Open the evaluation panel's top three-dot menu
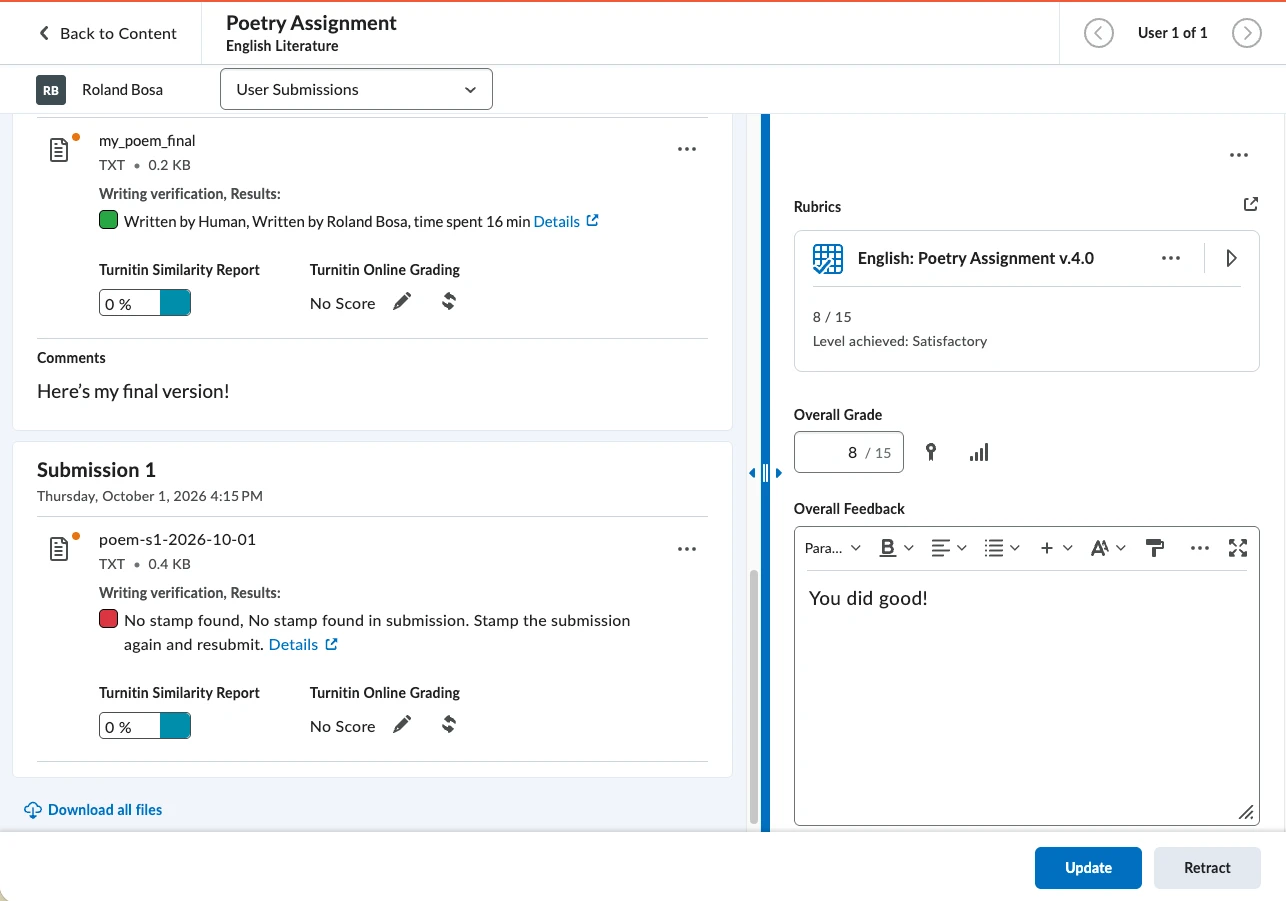Screen dimensions: 1286x901 coord(1239,156)
